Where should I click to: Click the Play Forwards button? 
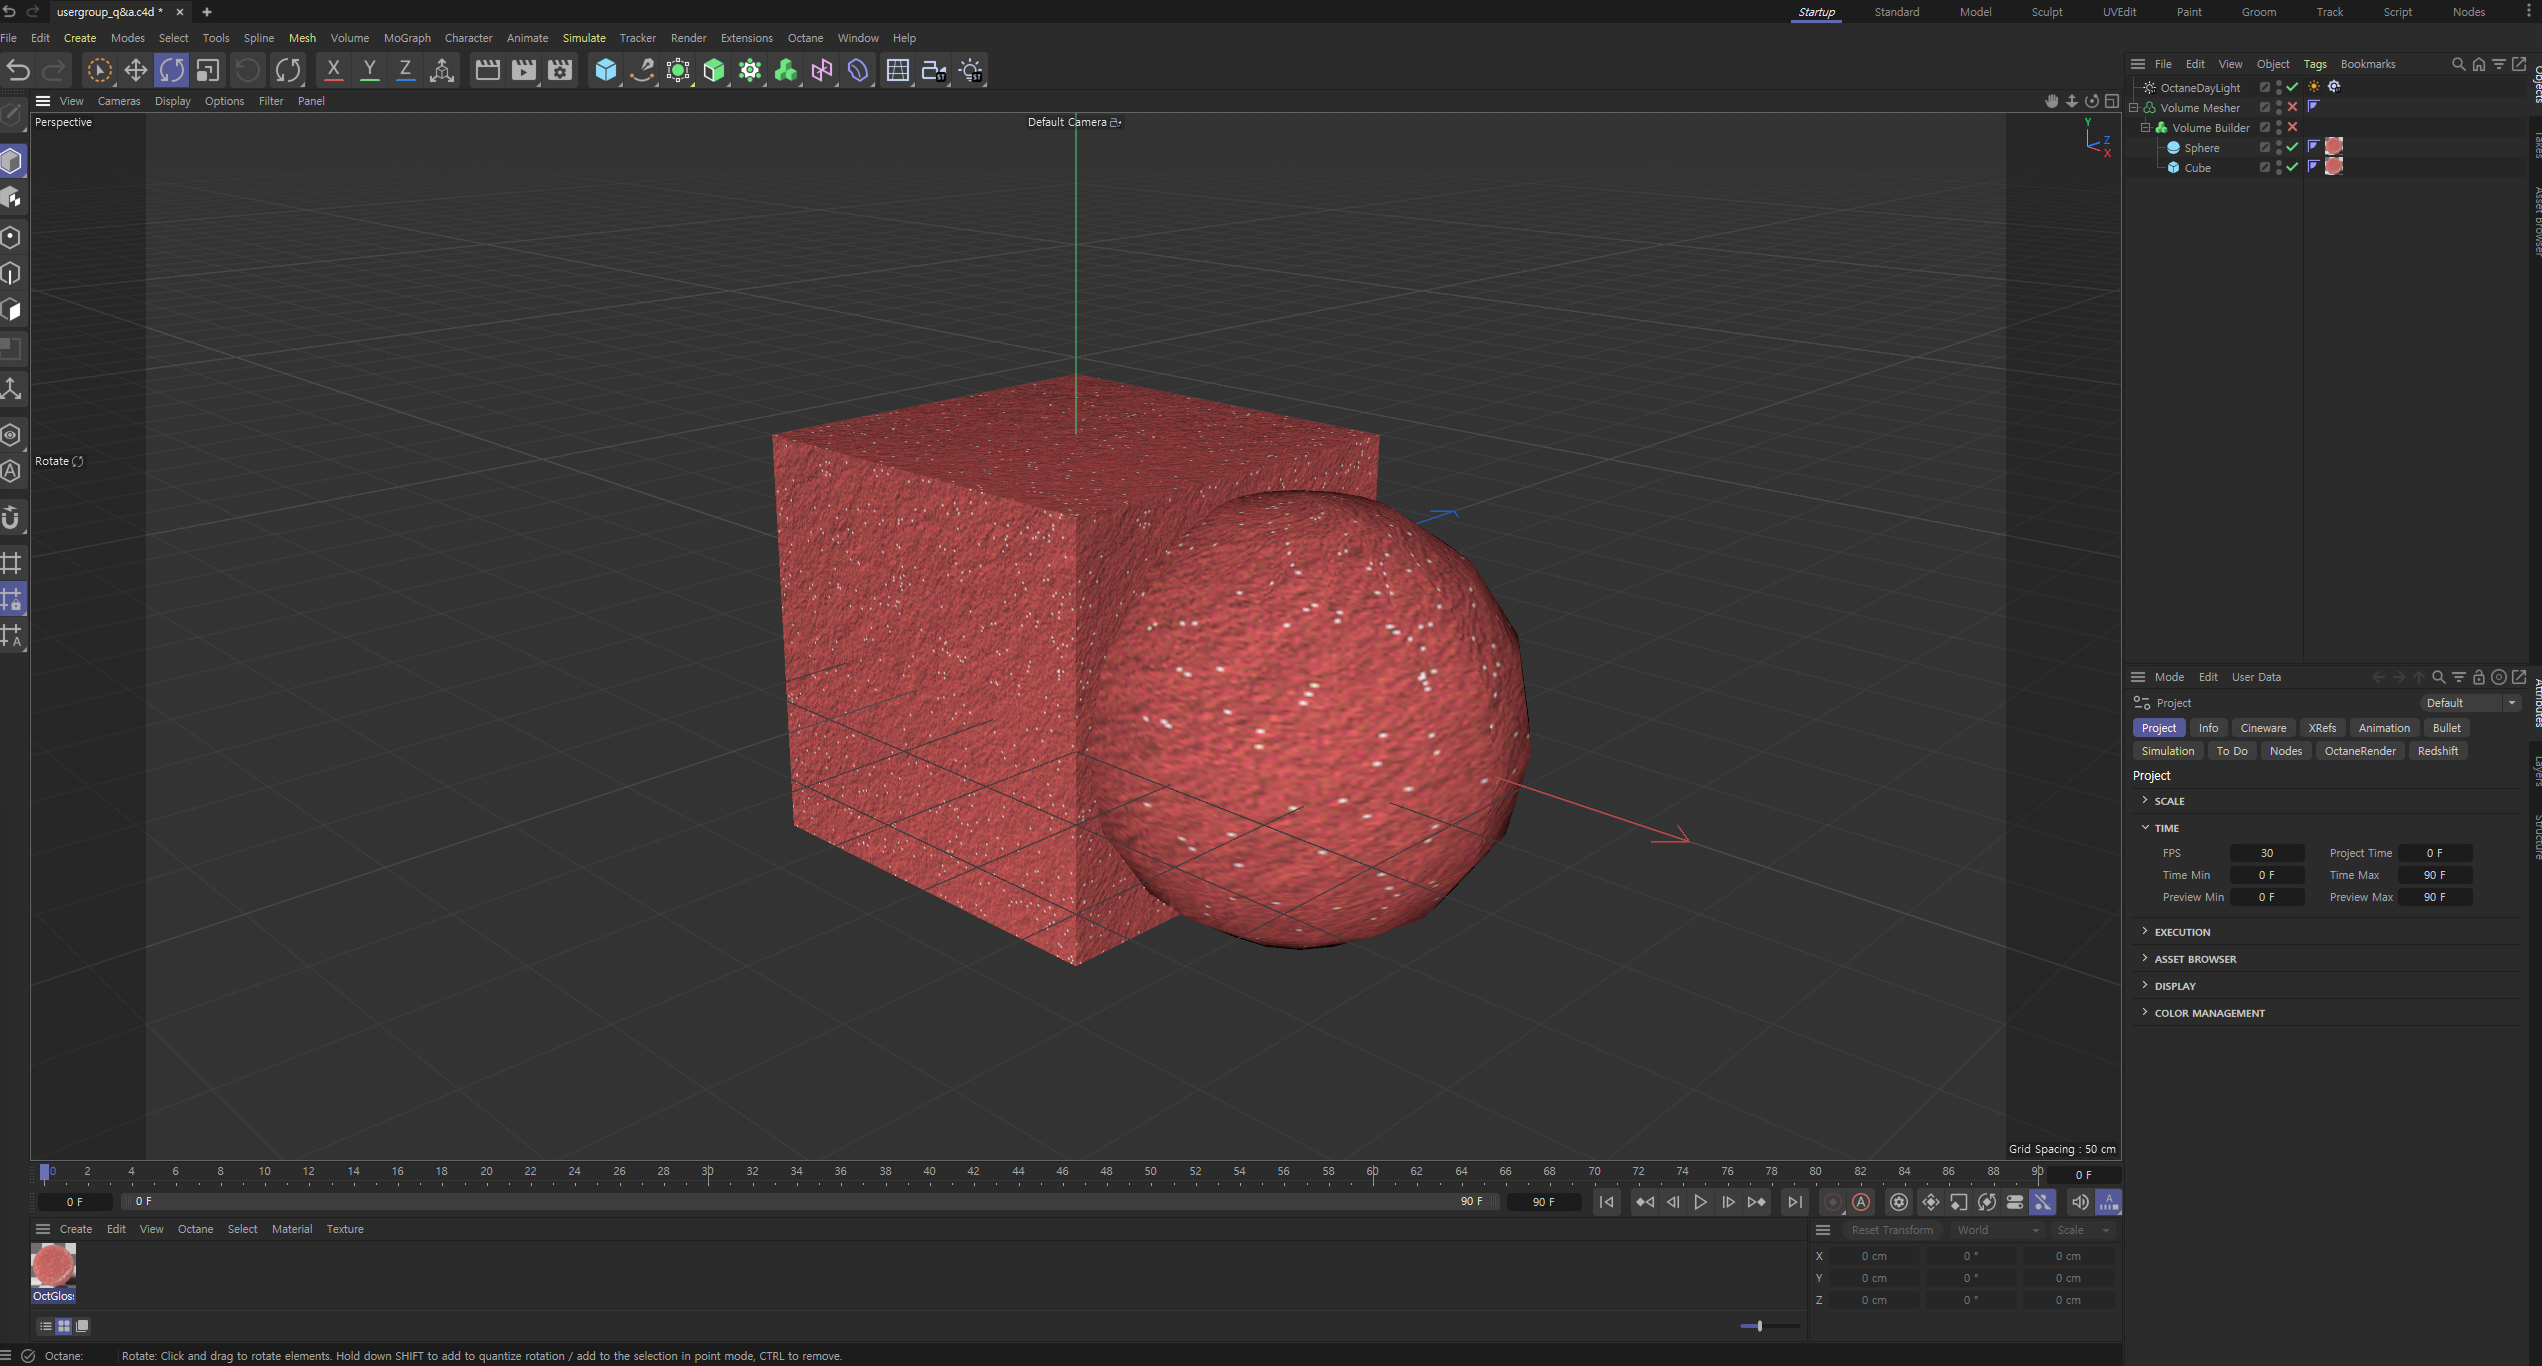click(1700, 1202)
